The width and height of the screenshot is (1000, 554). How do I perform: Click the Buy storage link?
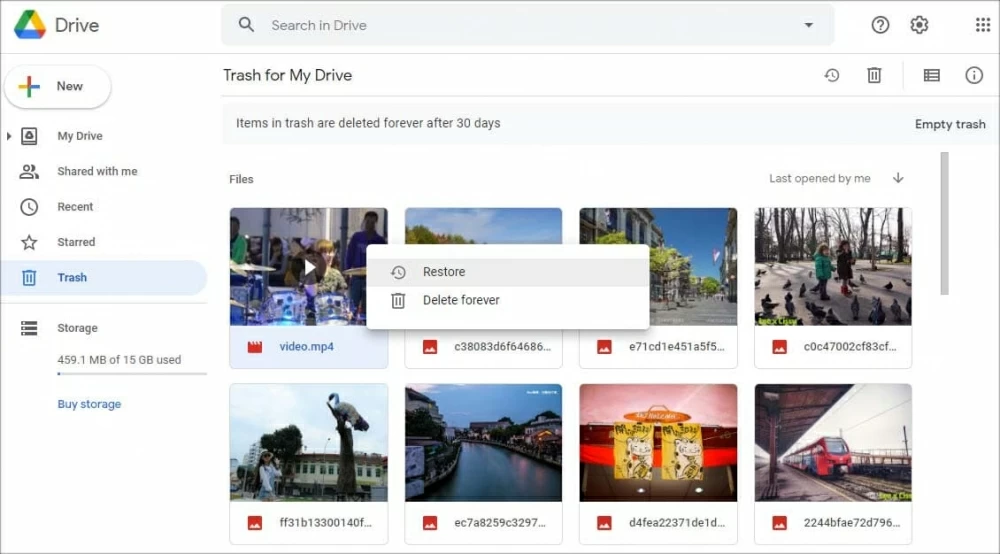[89, 404]
